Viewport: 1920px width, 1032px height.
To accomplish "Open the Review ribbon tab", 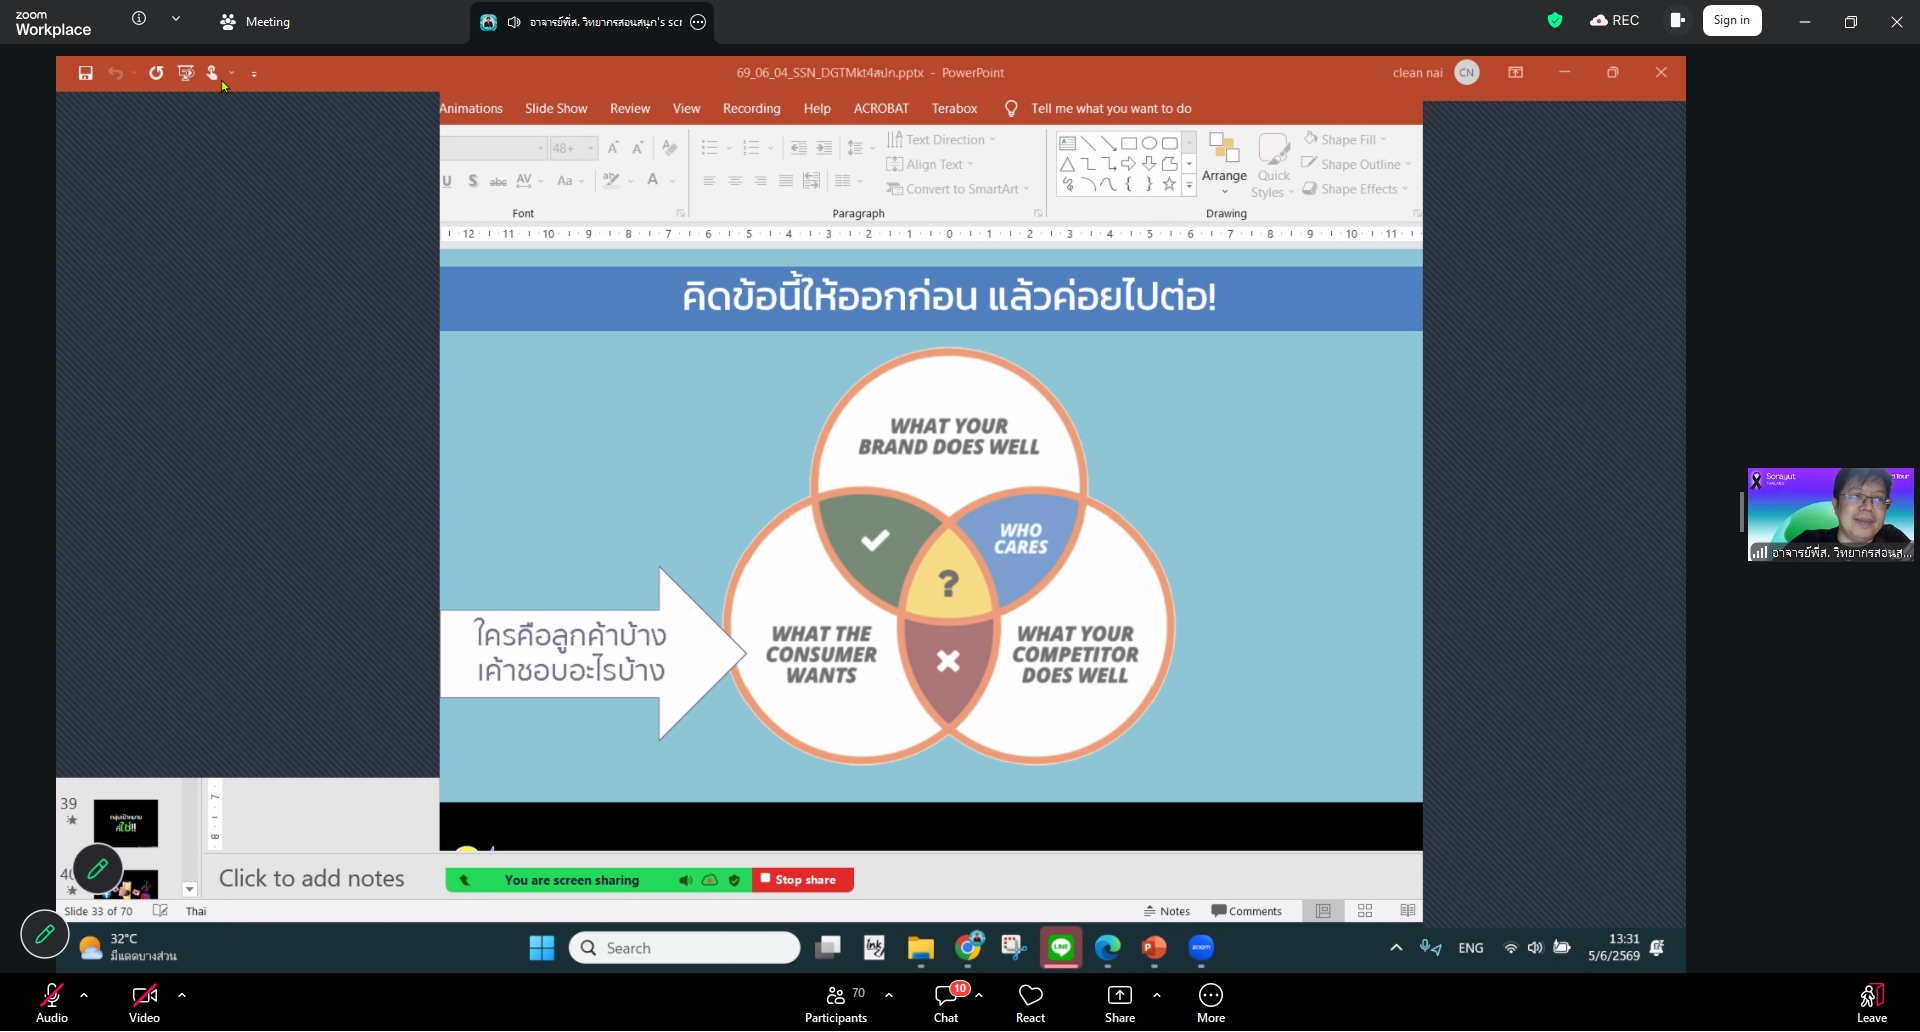I will click(x=630, y=109).
